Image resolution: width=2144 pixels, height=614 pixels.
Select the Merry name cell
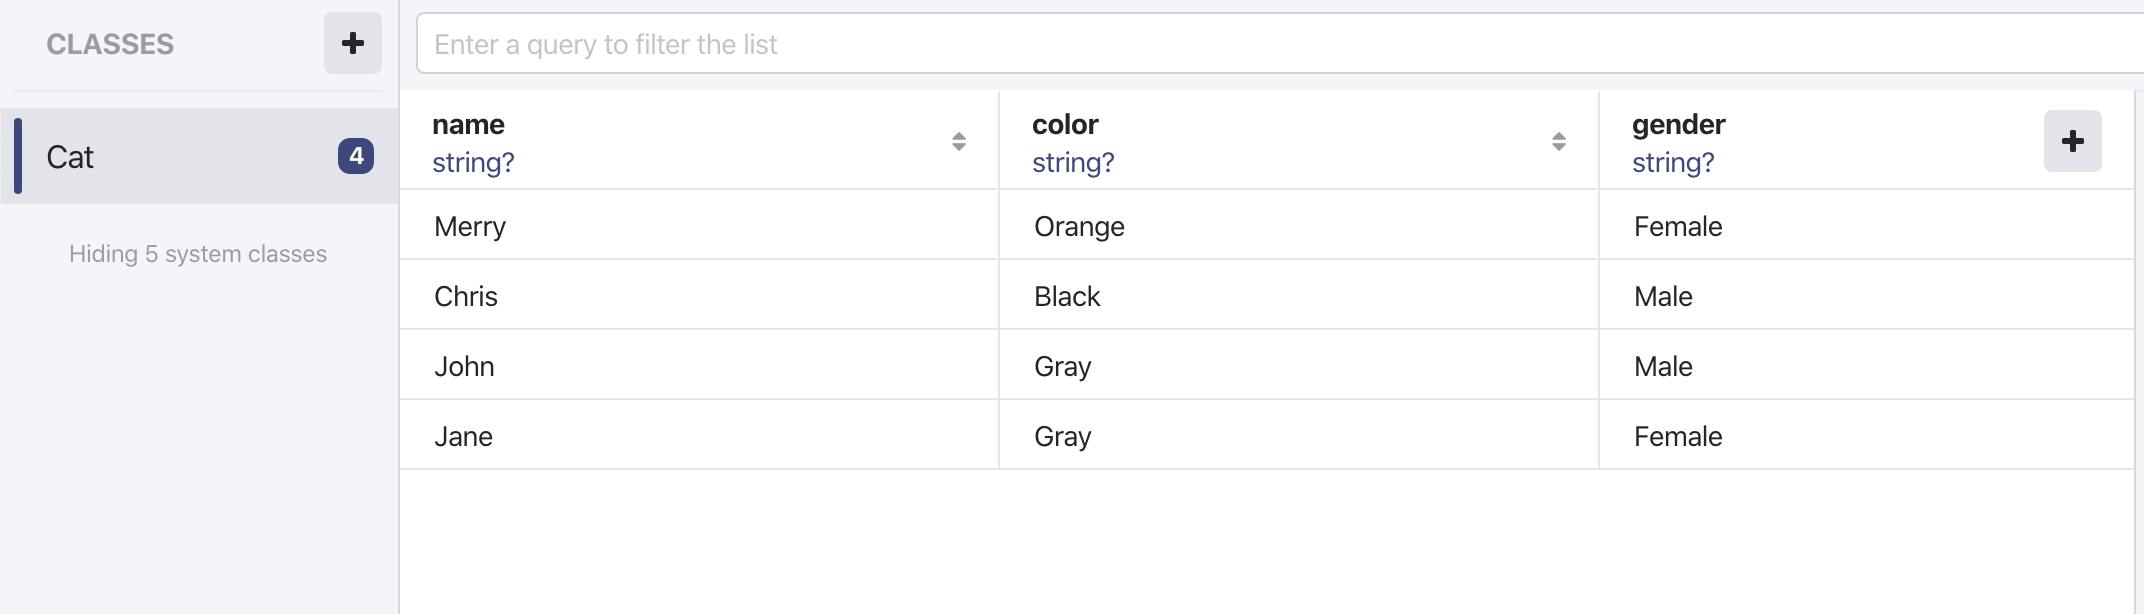(x=470, y=227)
